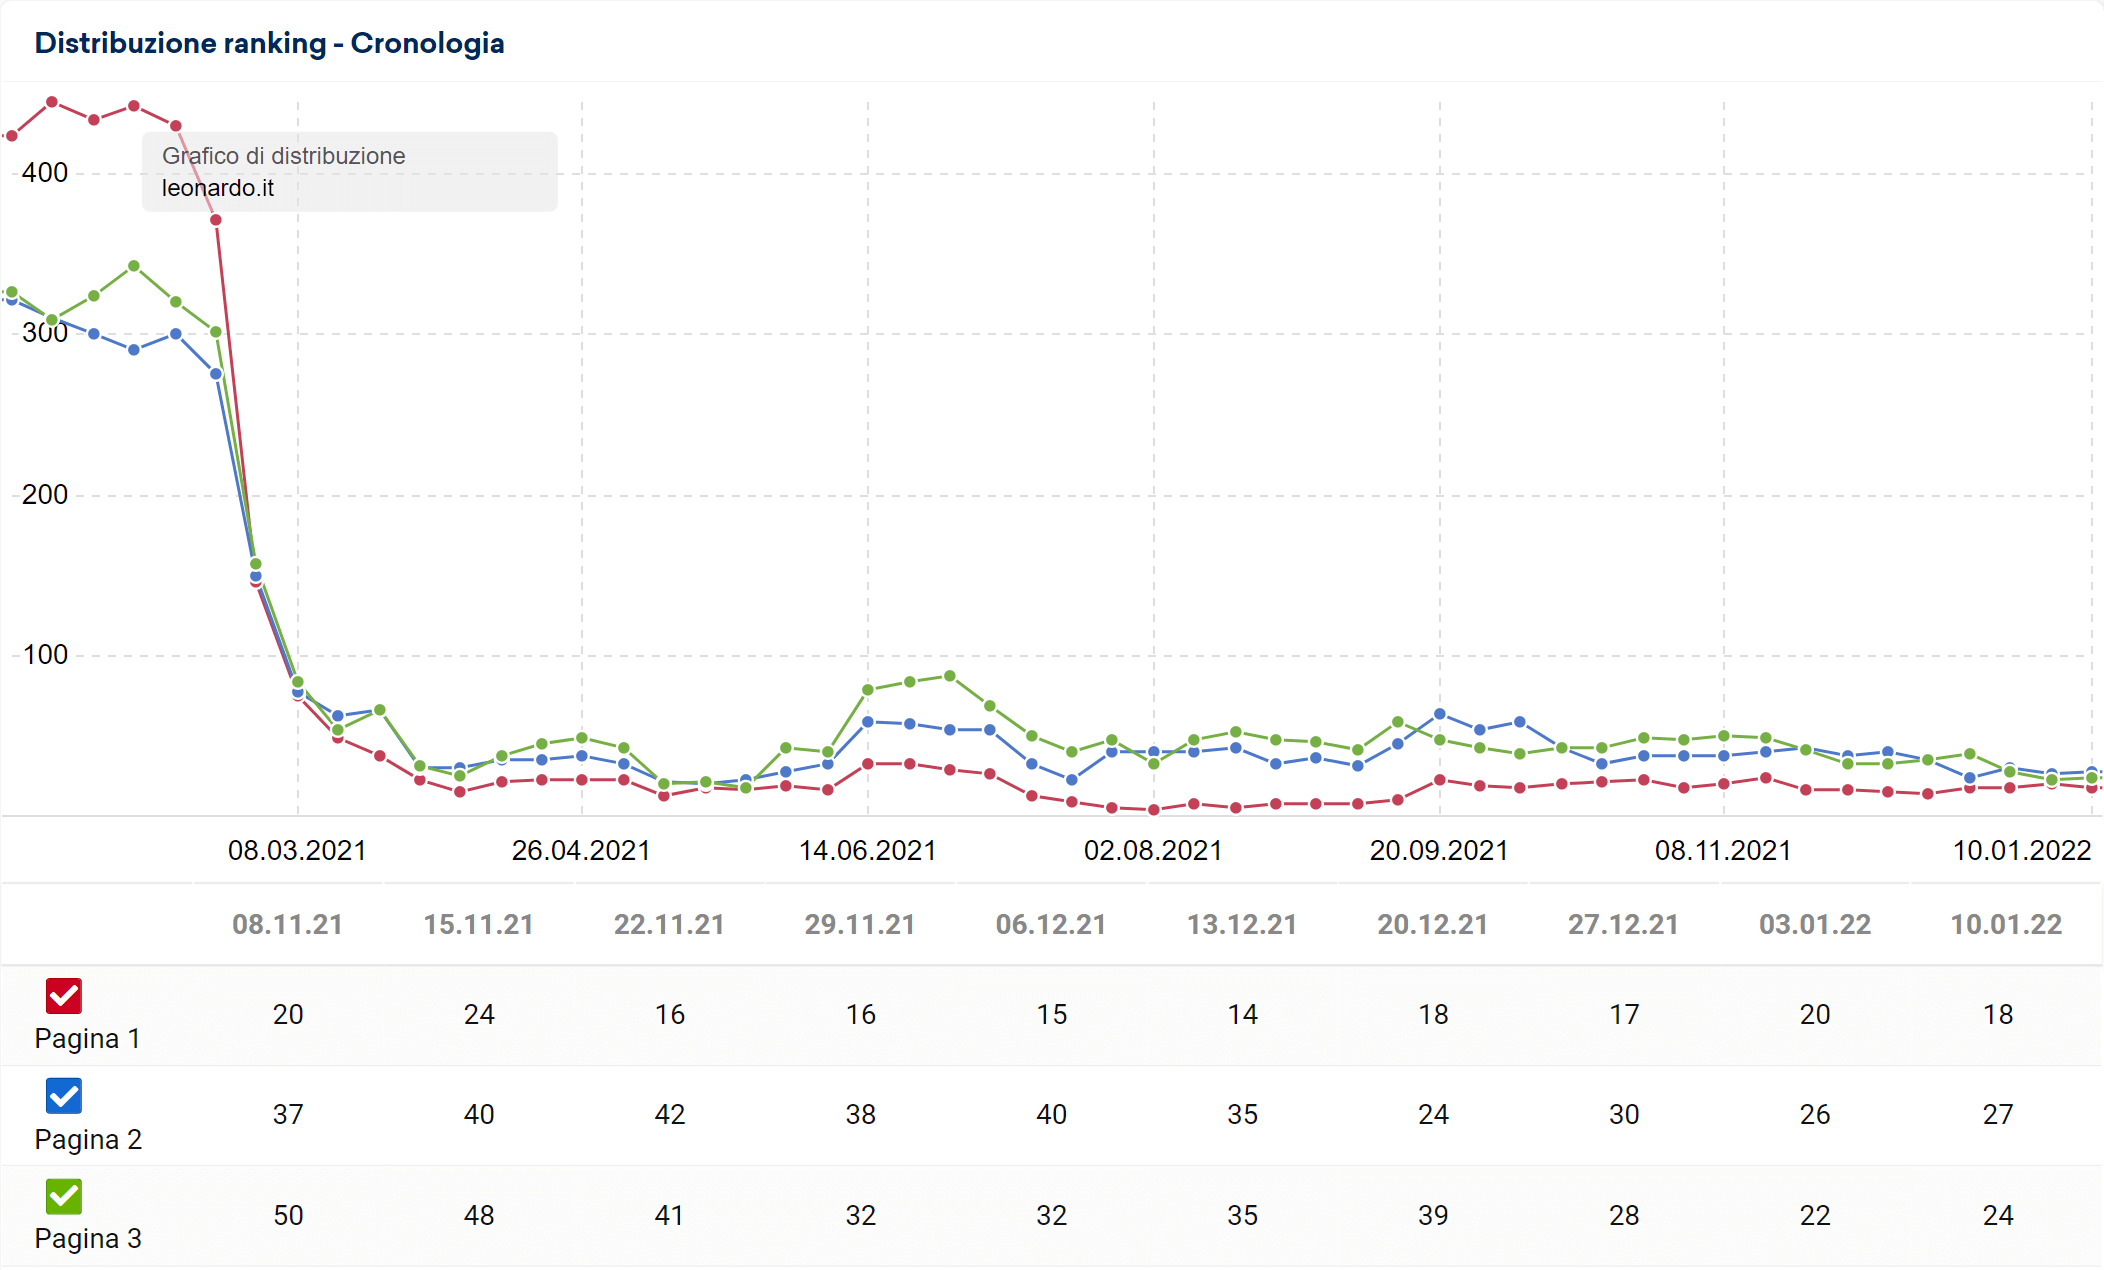Click red line lowest point at 02.08.2021
Viewport: 2104px width, 1270px height.
coord(1154,810)
